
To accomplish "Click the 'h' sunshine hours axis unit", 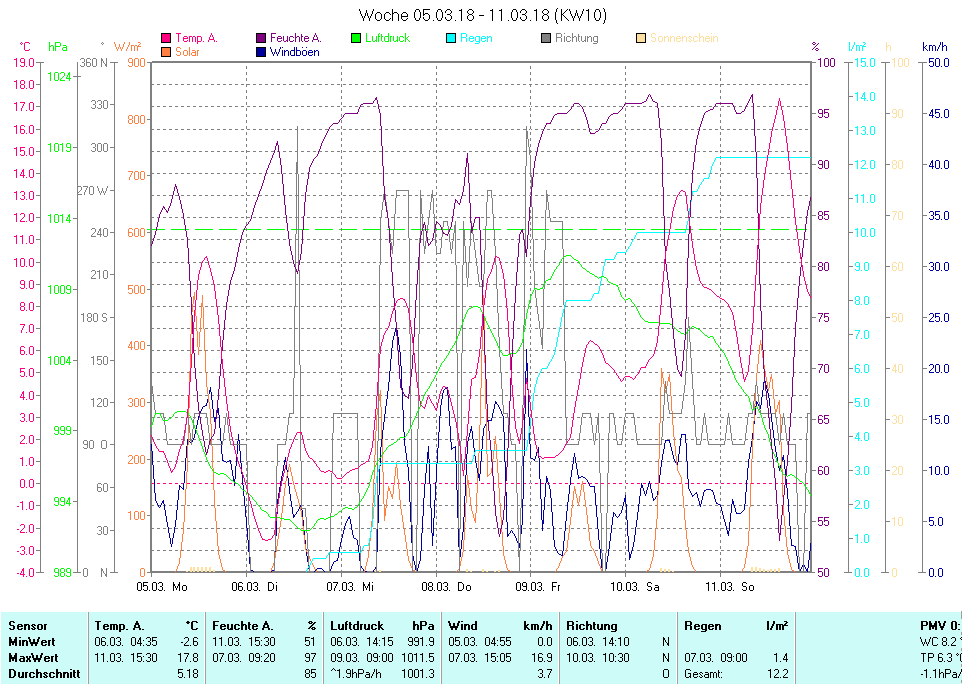I will 888,47.
